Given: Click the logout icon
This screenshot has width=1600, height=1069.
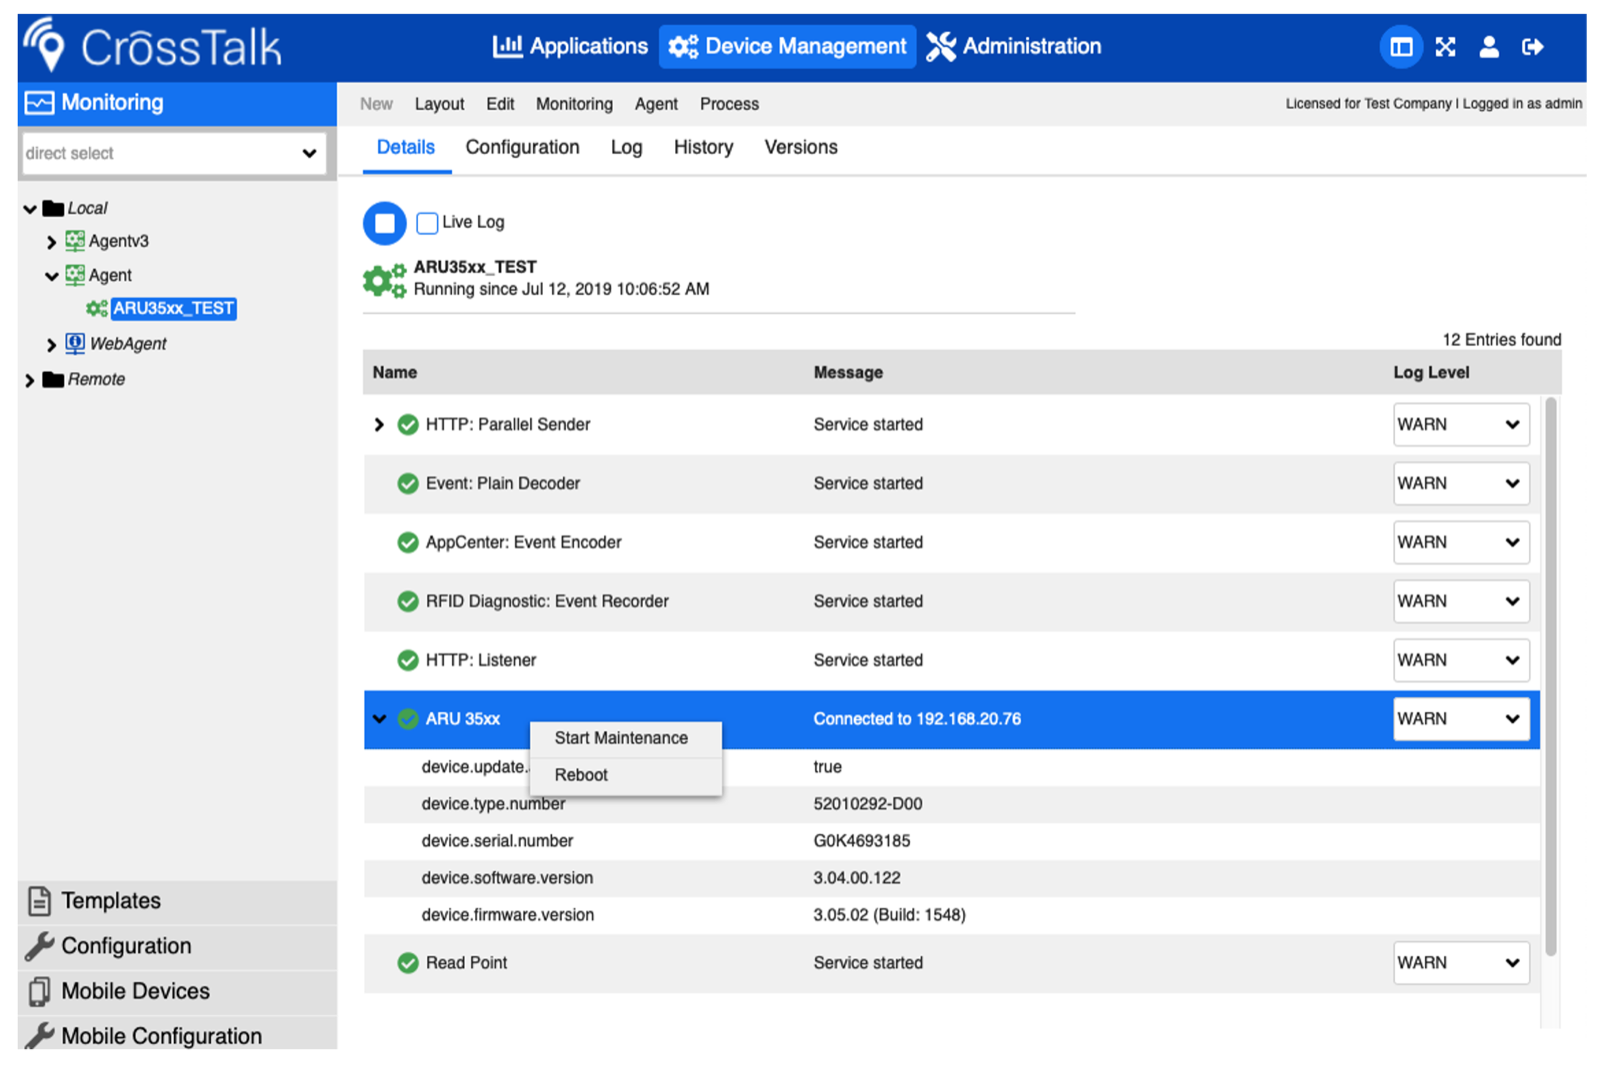Looking at the screenshot, I should [1533, 46].
